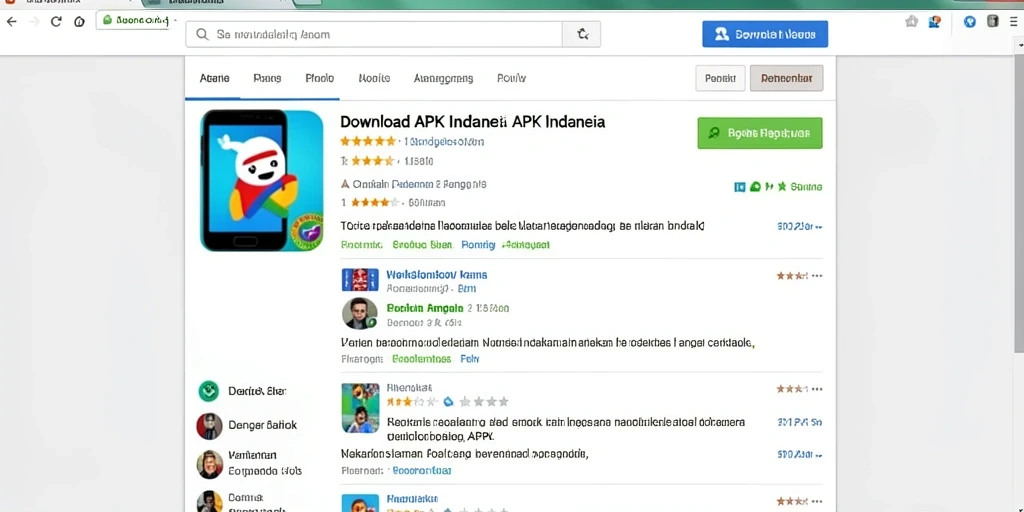
Task: Click the Sanne link beside share icons
Action: [x=807, y=187]
